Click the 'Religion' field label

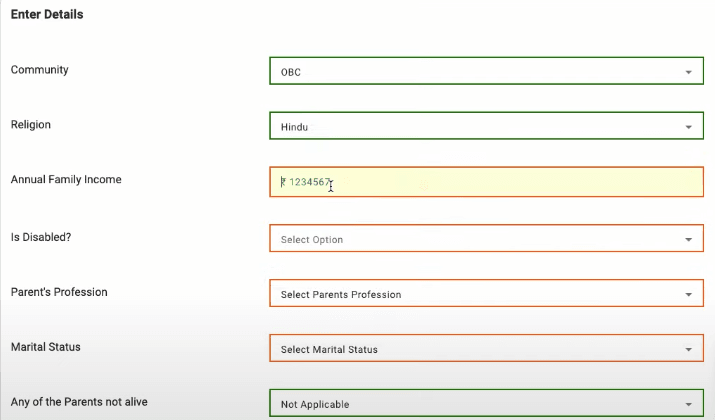click(30, 125)
